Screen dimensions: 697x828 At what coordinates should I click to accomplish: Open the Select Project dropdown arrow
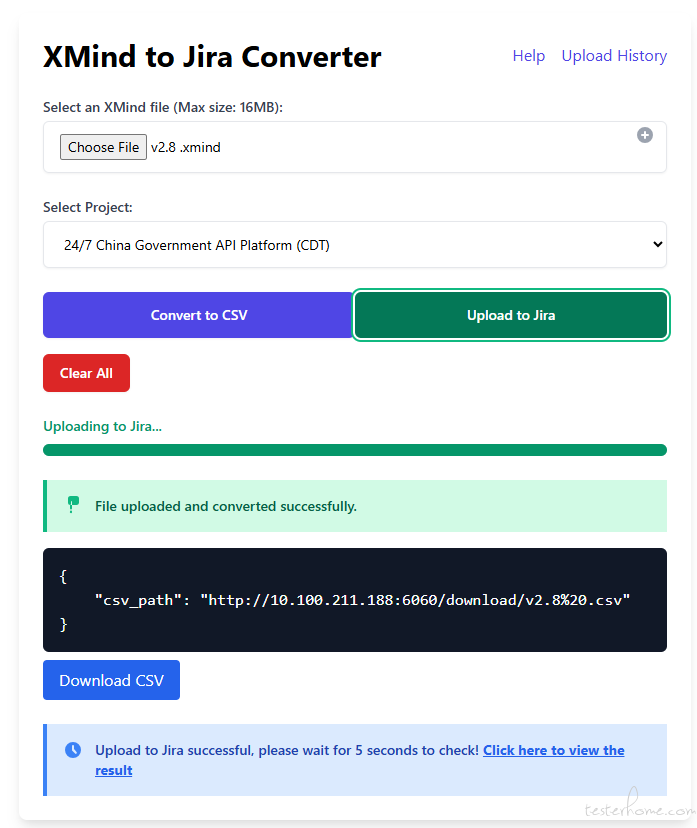point(657,244)
